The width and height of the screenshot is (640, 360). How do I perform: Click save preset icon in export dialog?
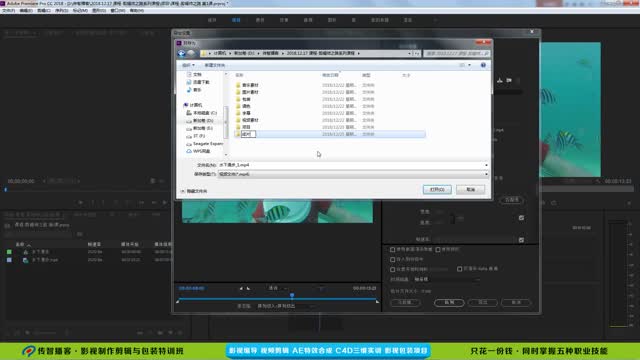(500, 80)
